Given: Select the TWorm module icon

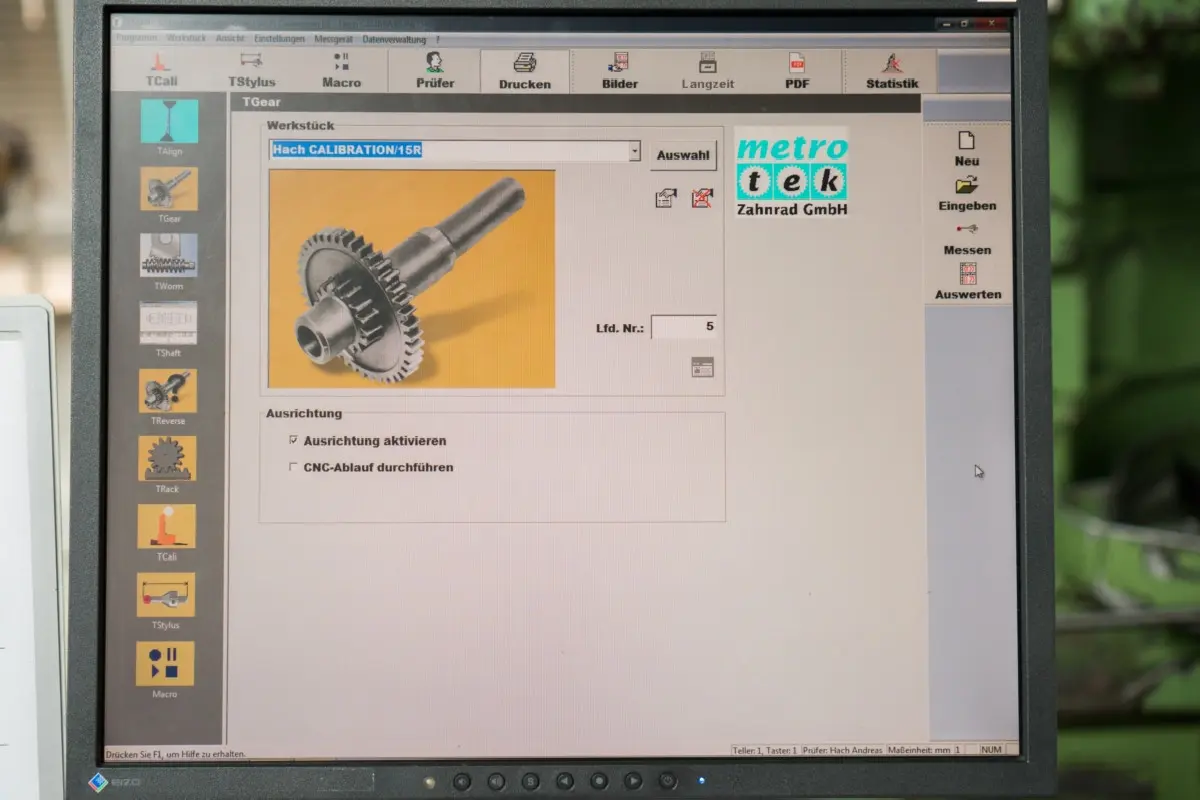Looking at the screenshot, I should click(168, 256).
